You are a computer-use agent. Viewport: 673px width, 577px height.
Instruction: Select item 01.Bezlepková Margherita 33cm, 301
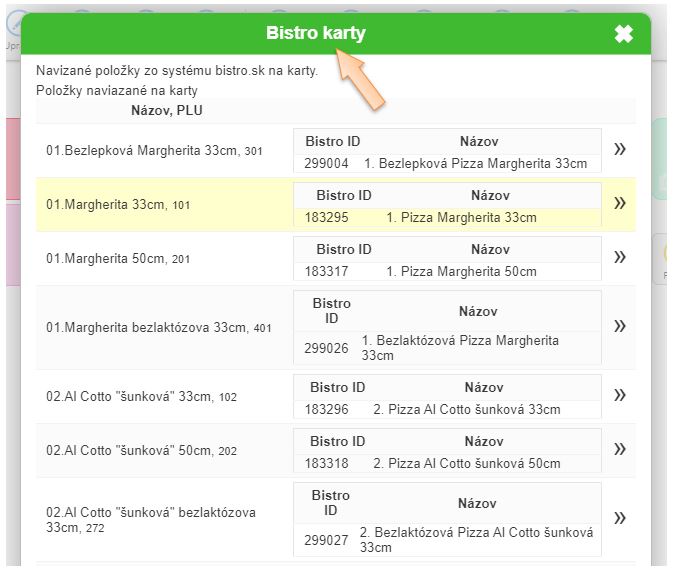pos(154,151)
